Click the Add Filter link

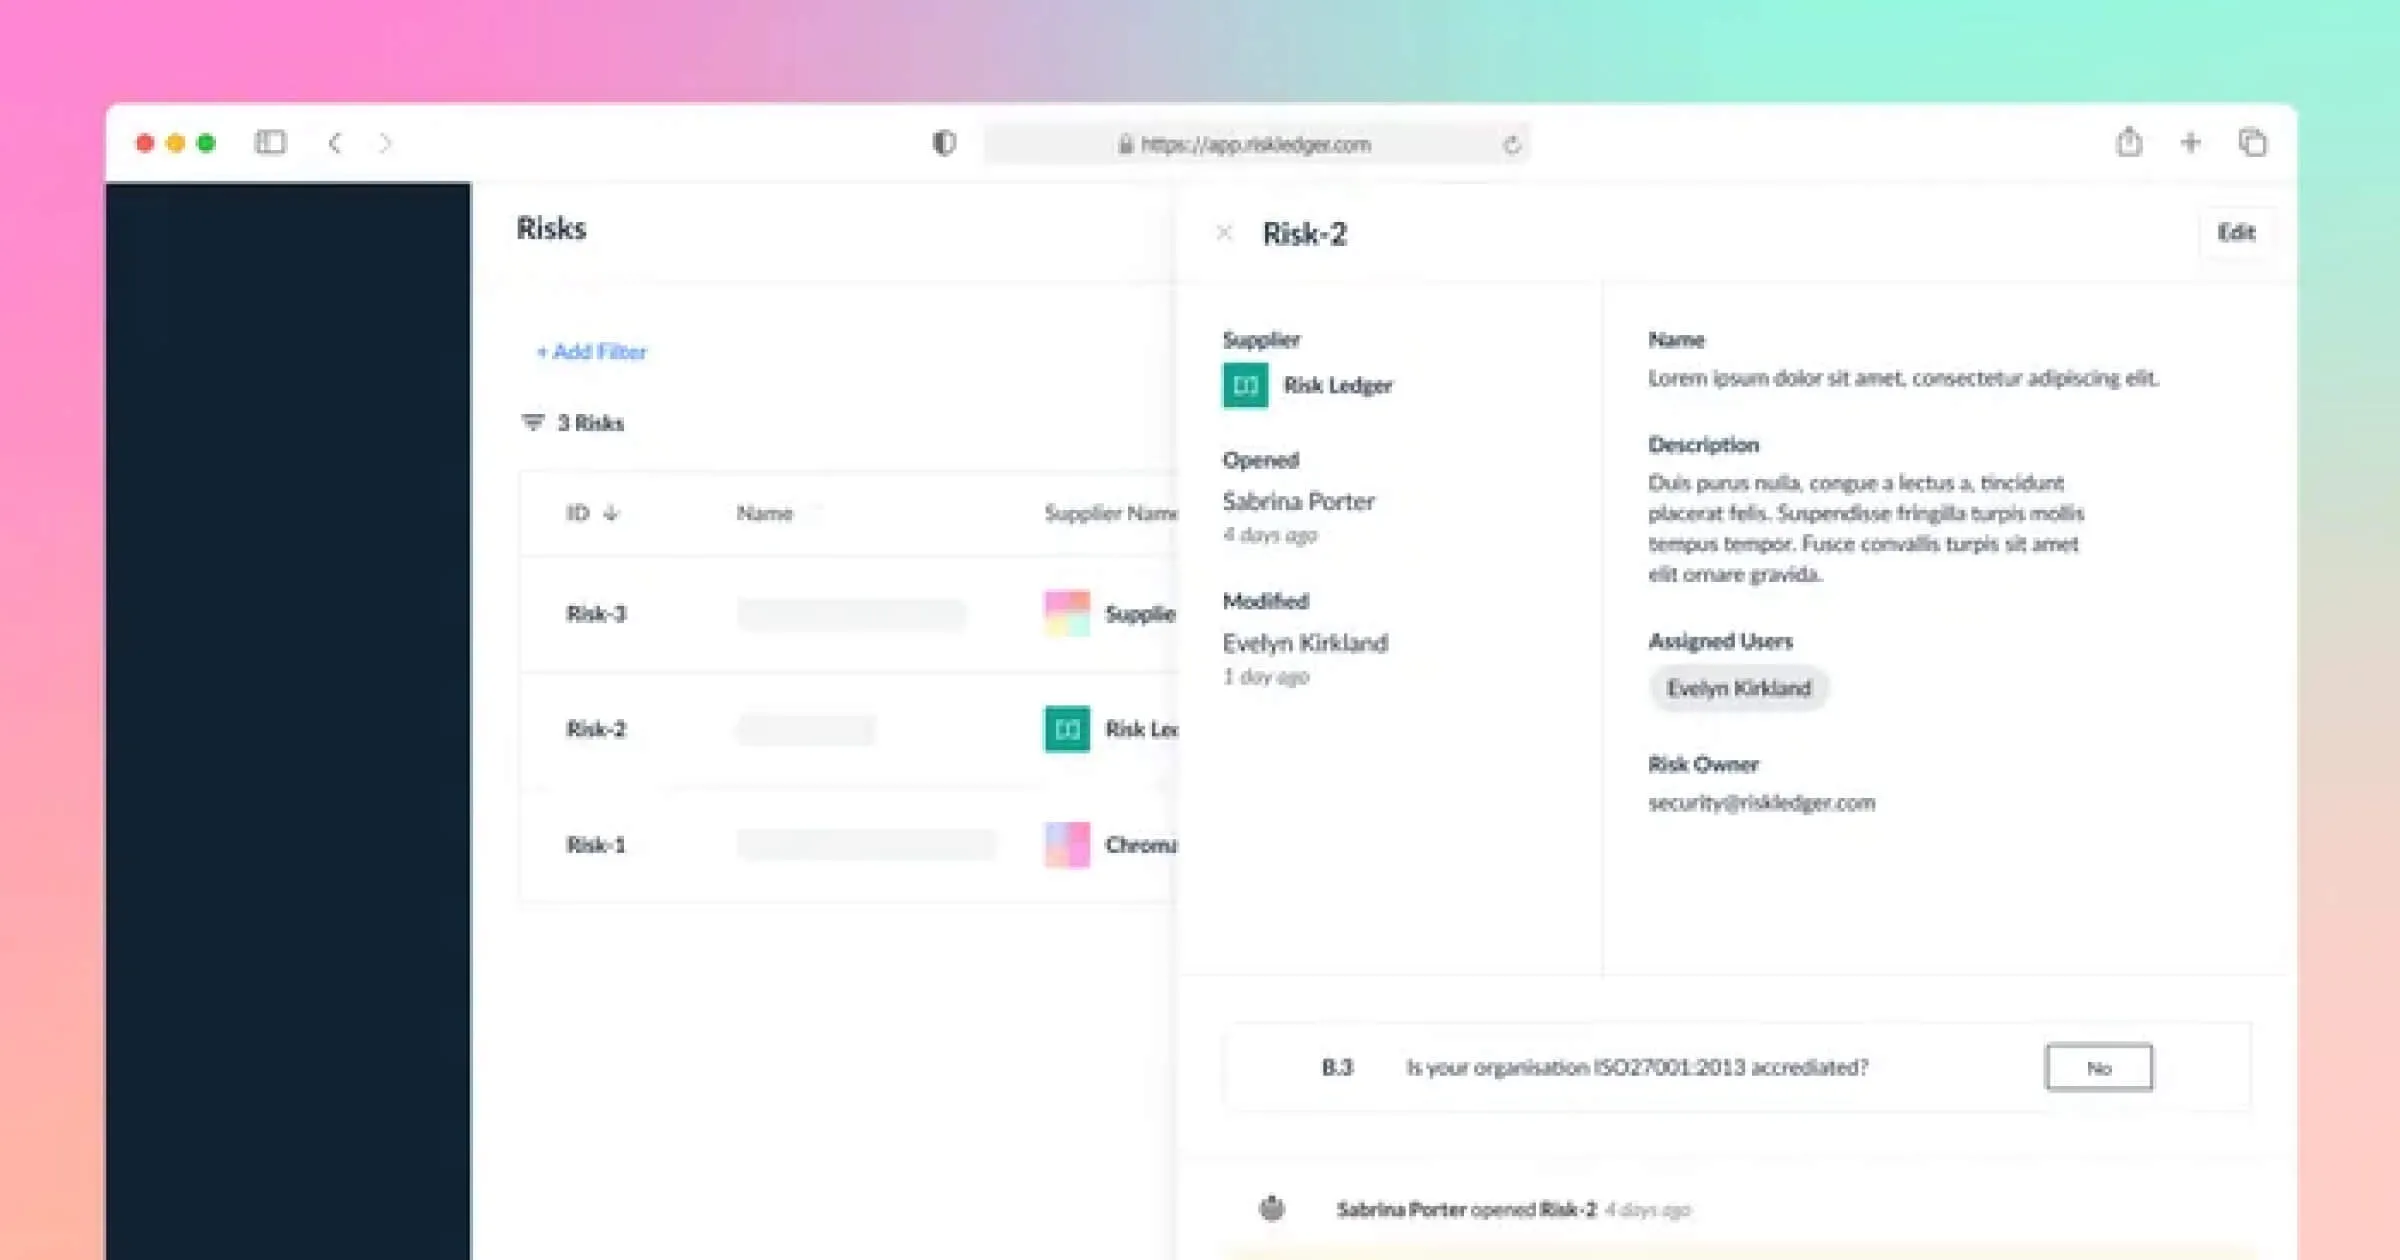[x=591, y=351]
